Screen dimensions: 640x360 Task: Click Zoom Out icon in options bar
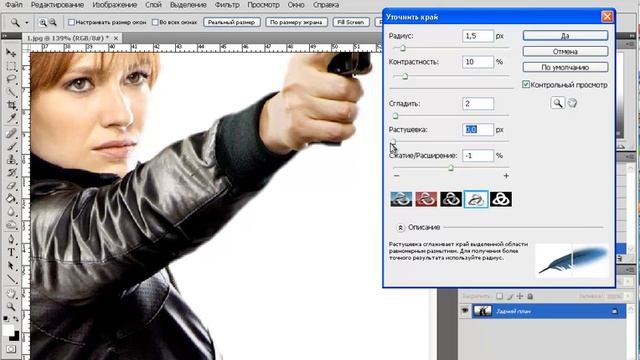(53, 22)
